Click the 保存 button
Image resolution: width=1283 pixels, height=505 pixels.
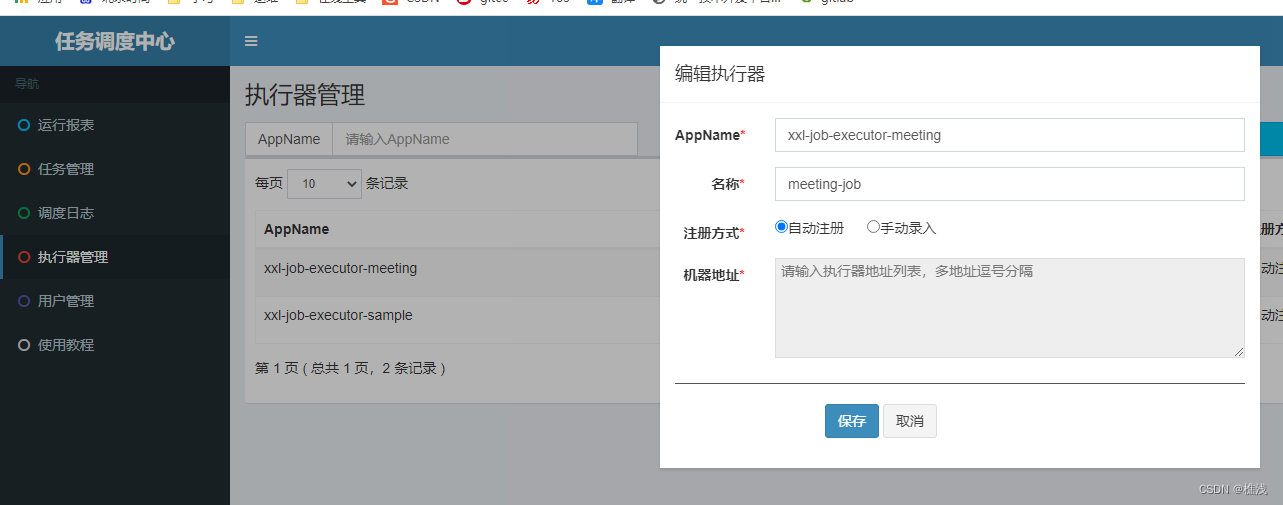[x=851, y=421]
